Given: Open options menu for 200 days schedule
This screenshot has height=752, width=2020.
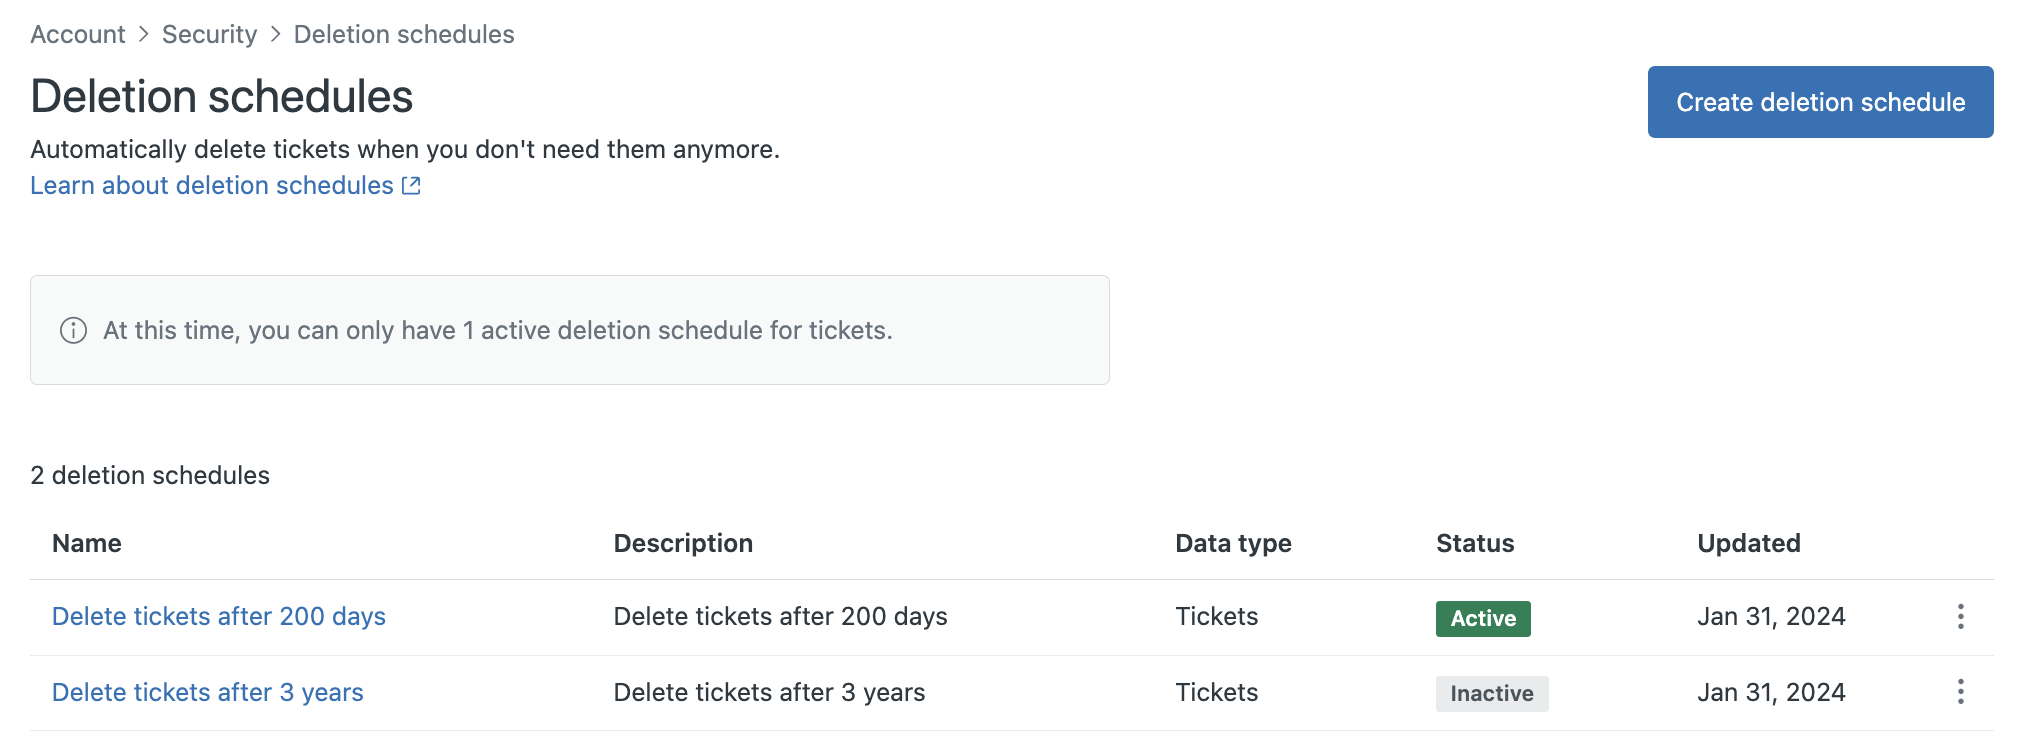Looking at the screenshot, I should tap(1960, 617).
